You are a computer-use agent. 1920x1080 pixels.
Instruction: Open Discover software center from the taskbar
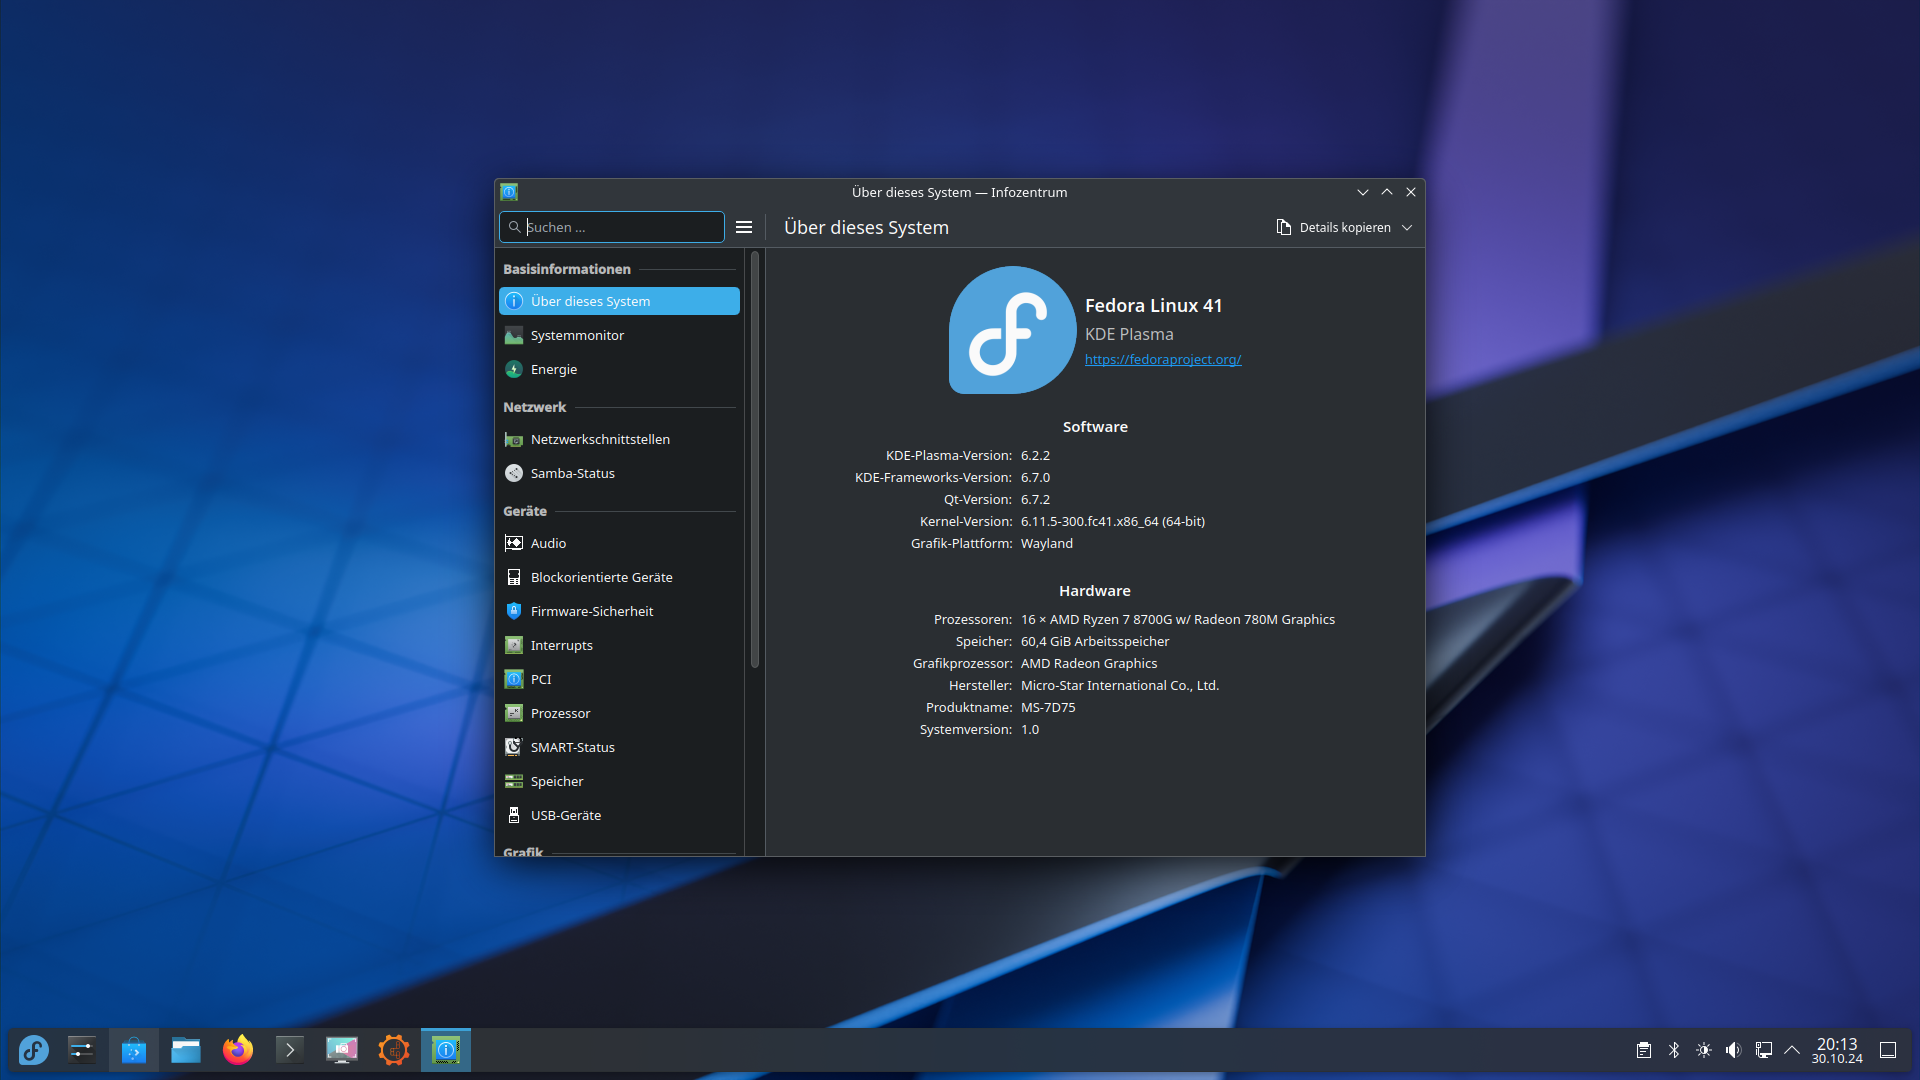tap(134, 1050)
